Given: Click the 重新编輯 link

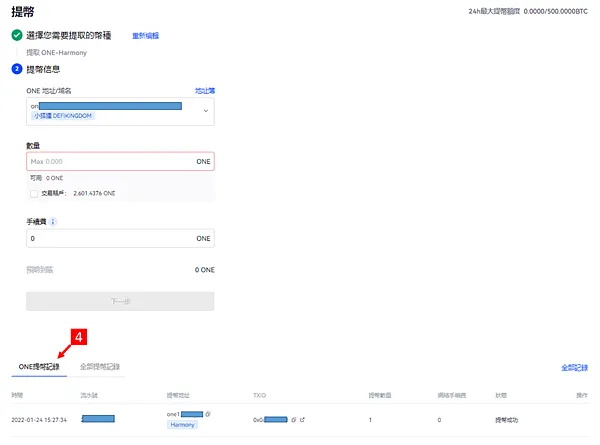Looking at the screenshot, I should tap(145, 36).
